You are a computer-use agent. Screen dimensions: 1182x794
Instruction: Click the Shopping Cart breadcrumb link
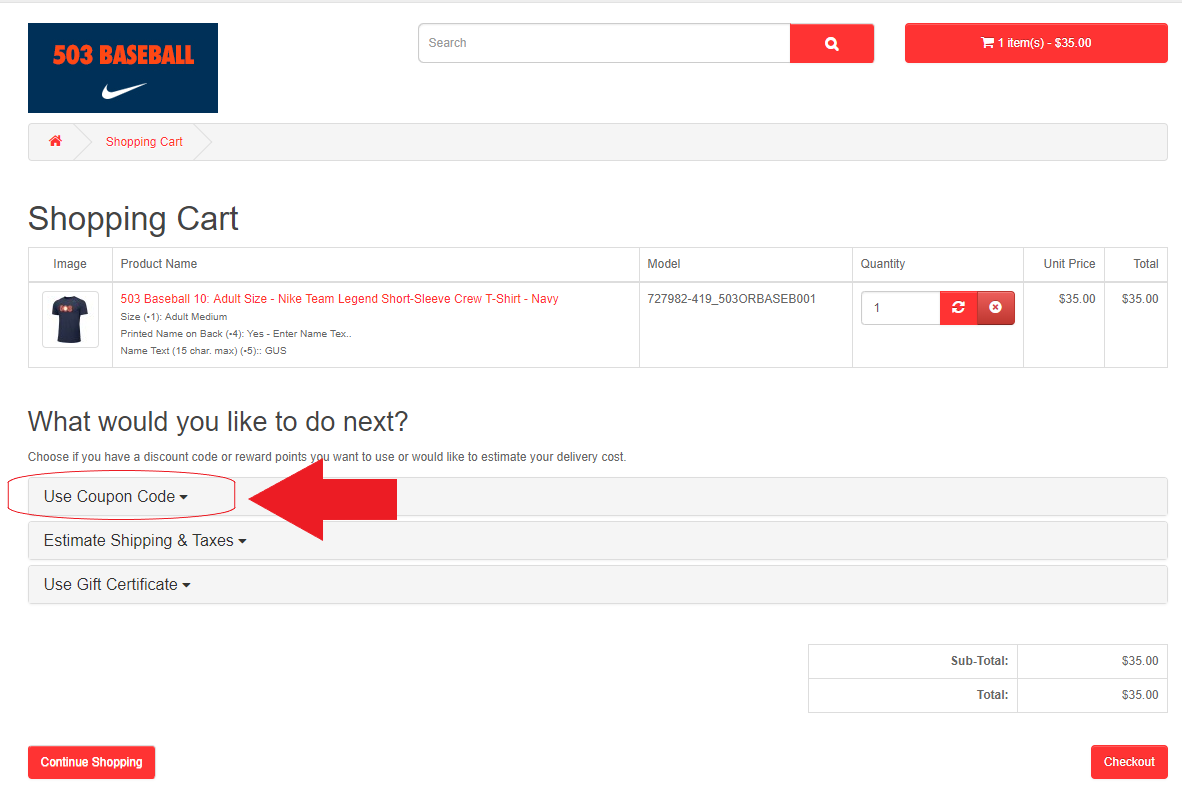144,142
